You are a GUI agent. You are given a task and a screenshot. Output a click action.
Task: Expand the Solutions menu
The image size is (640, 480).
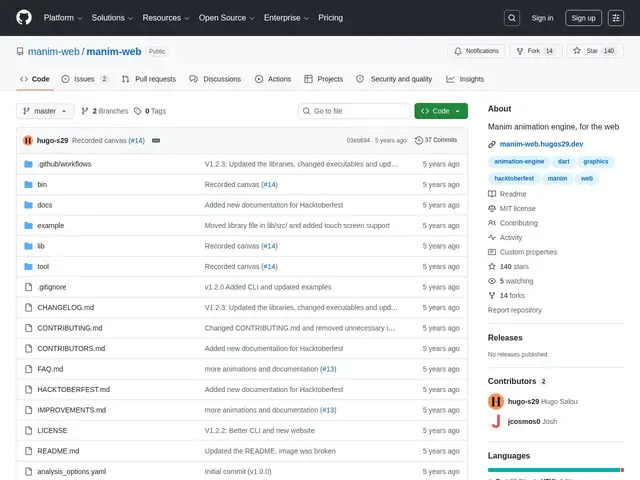[112, 18]
